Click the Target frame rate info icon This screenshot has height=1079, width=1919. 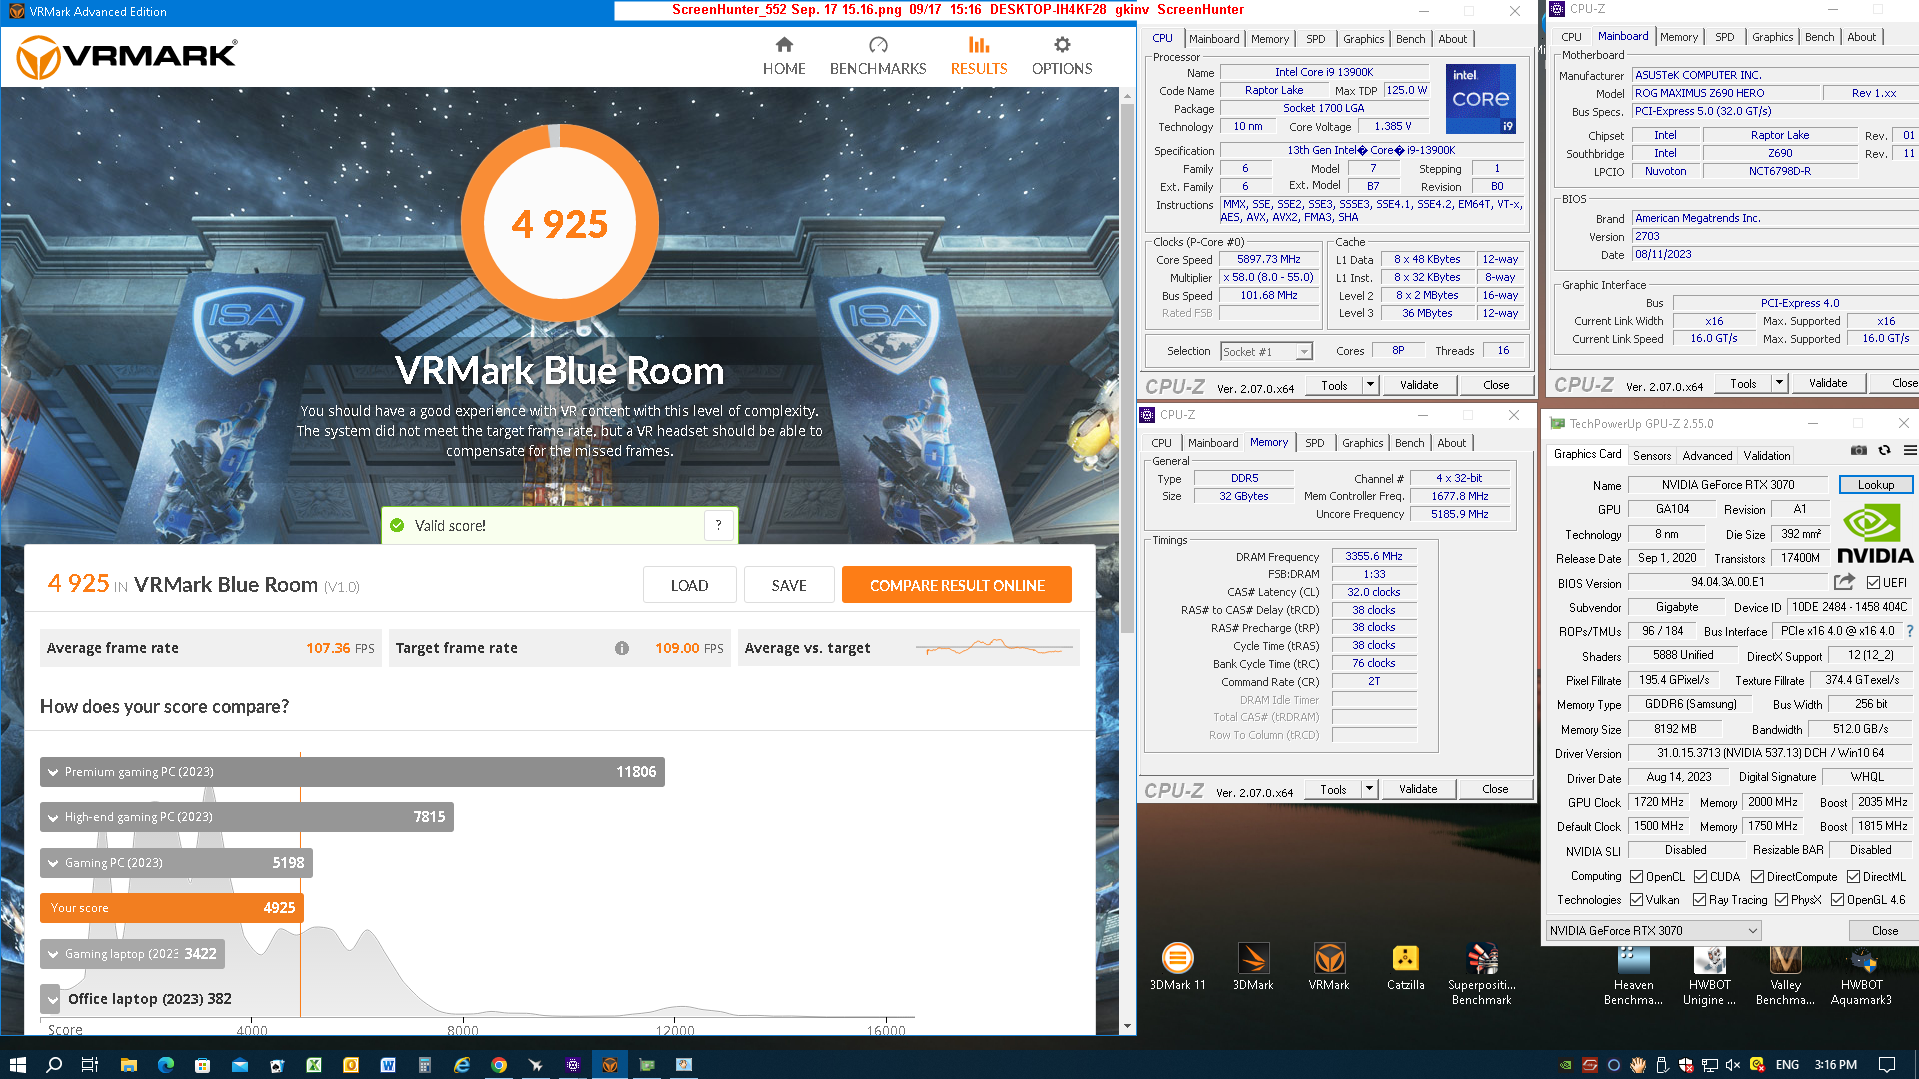tap(622, 648)
